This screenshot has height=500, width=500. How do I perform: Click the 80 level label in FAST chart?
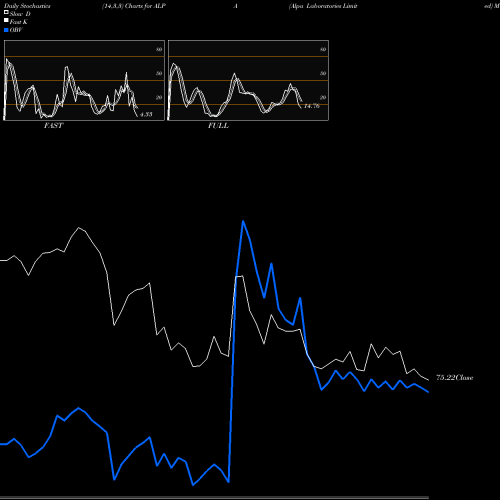159,49
